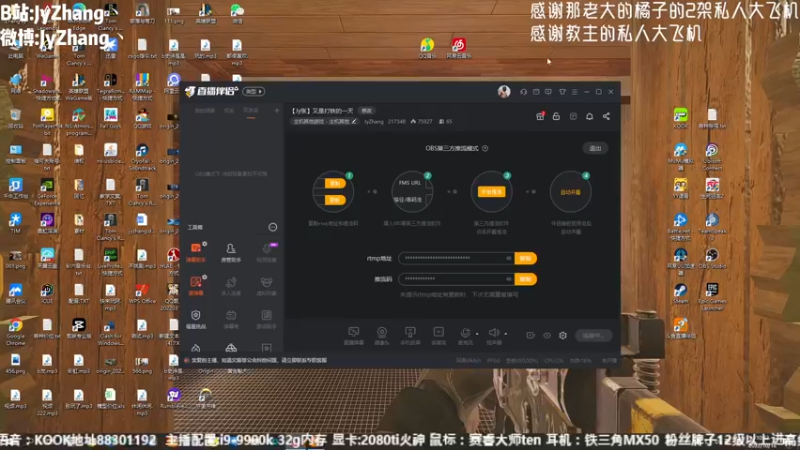Open the KOOK desktop shortcut
Image resolution: width=800 pixels, height=450 pixels.
[681, 118]
